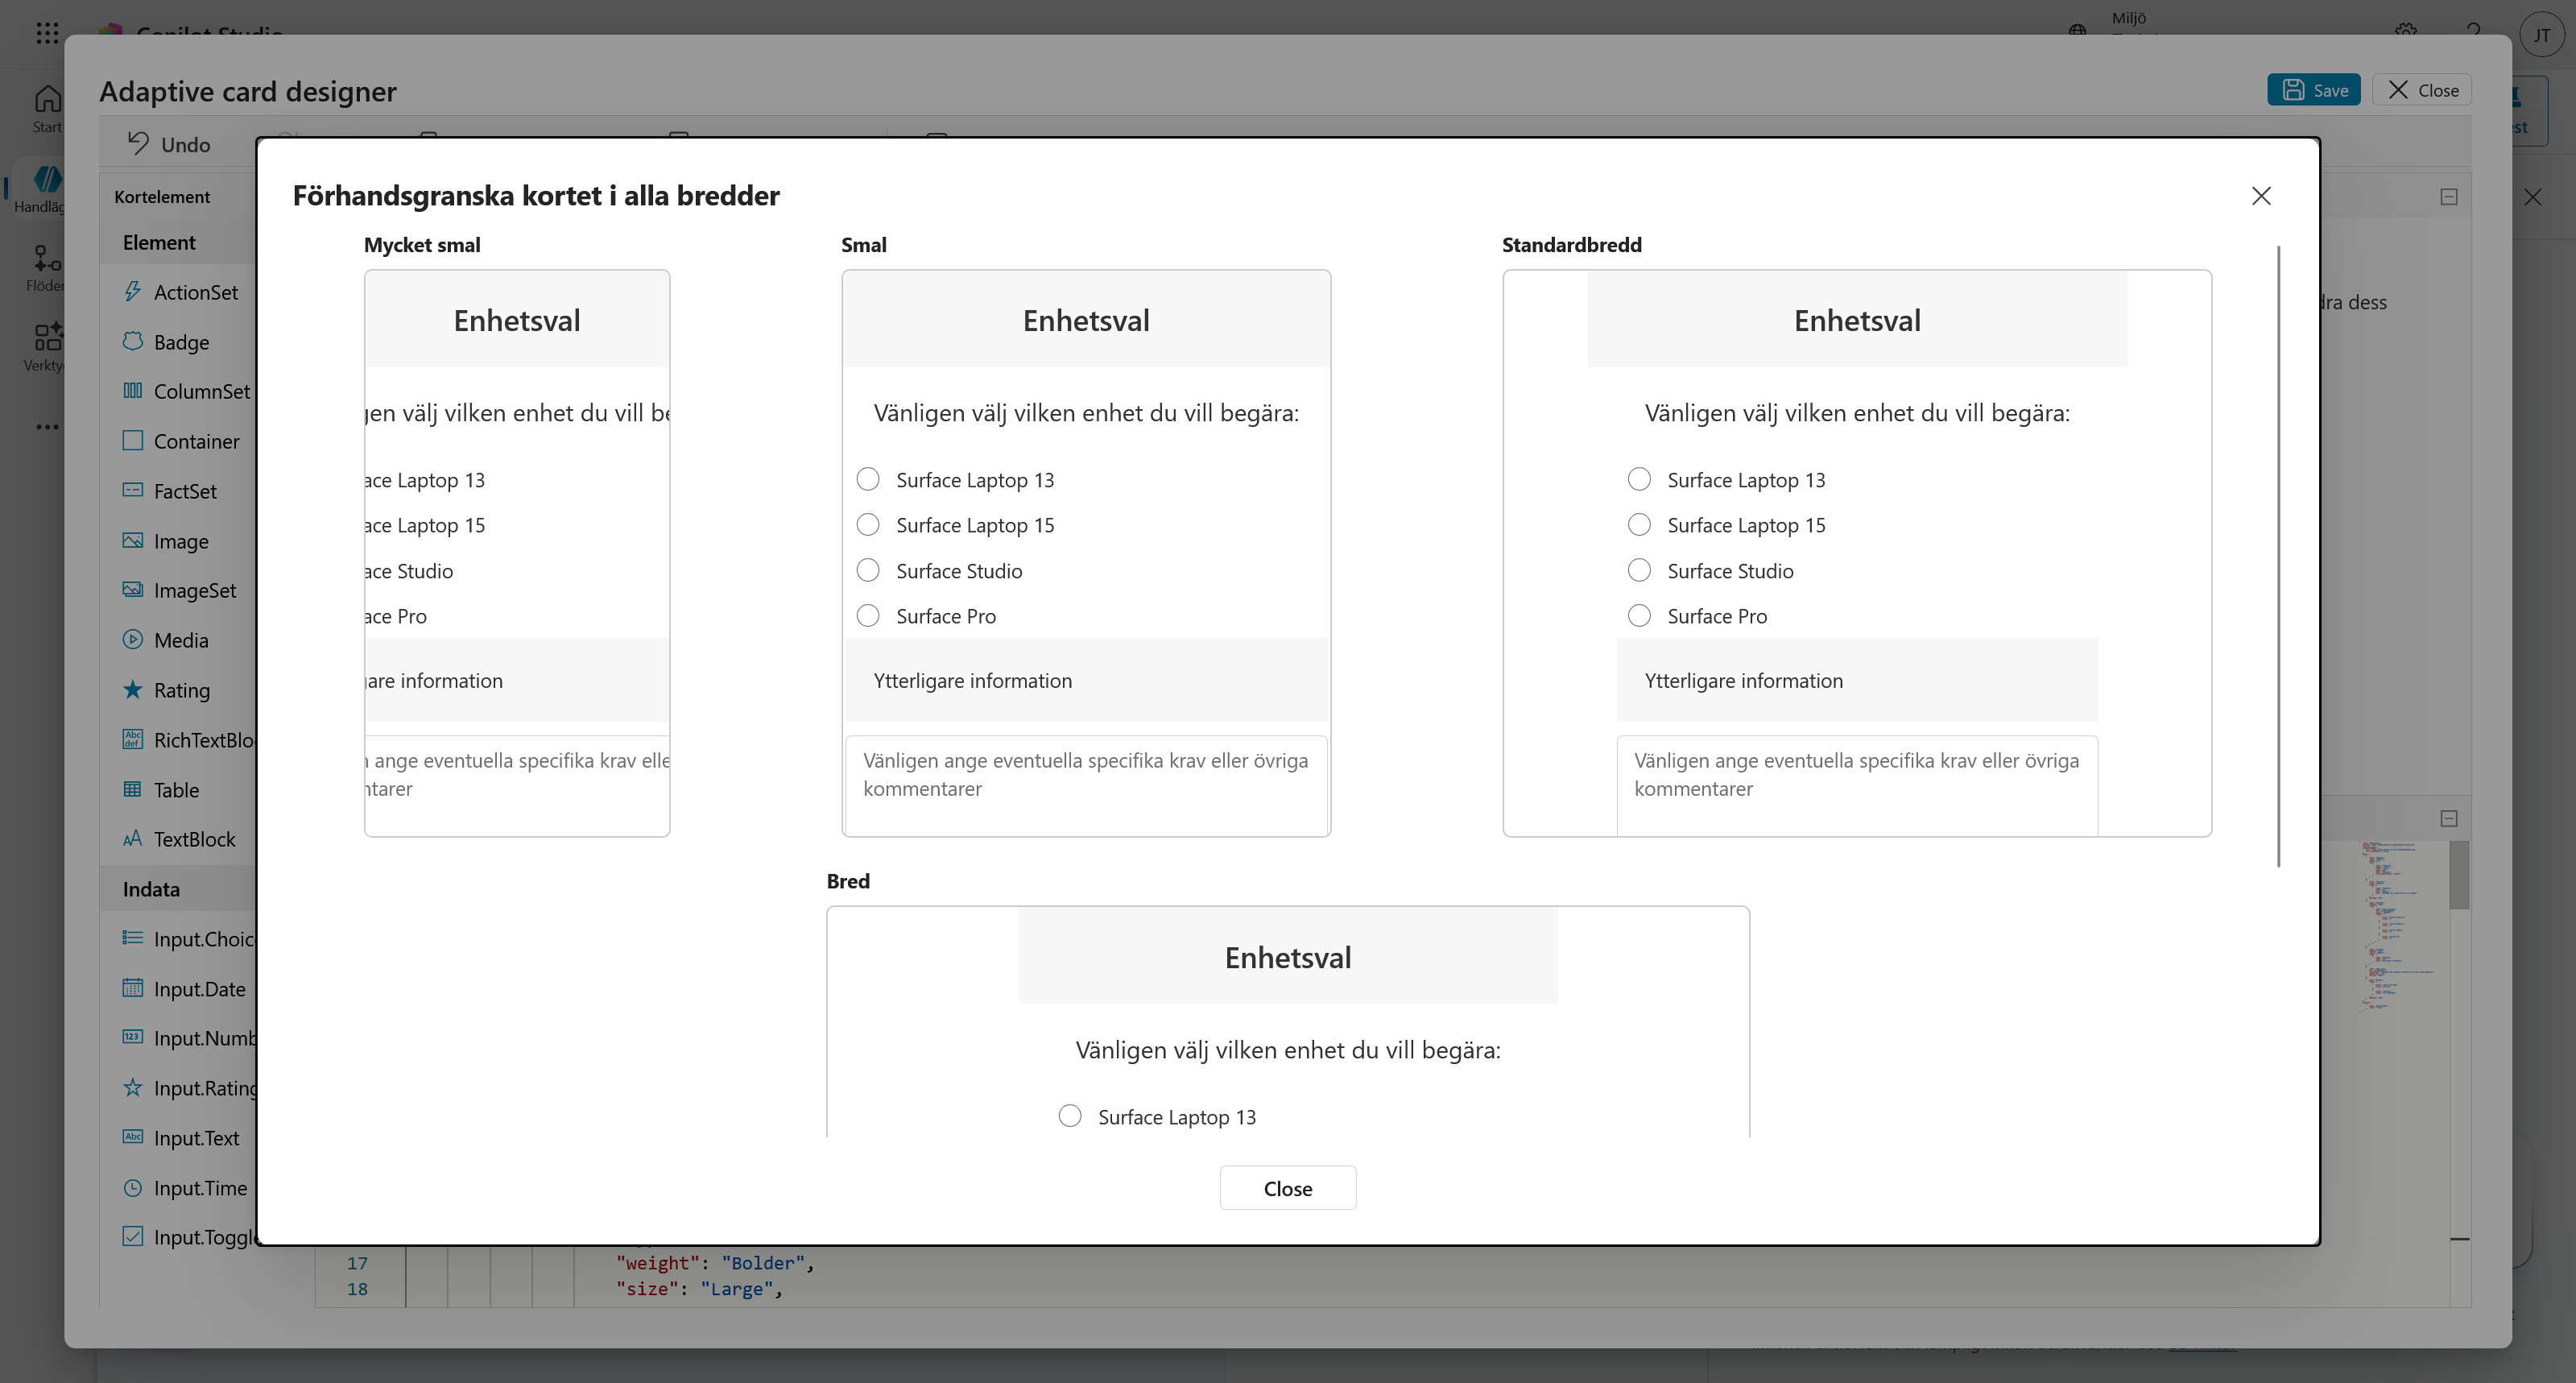Open the app launcher waffle icon

pos(47,33)
